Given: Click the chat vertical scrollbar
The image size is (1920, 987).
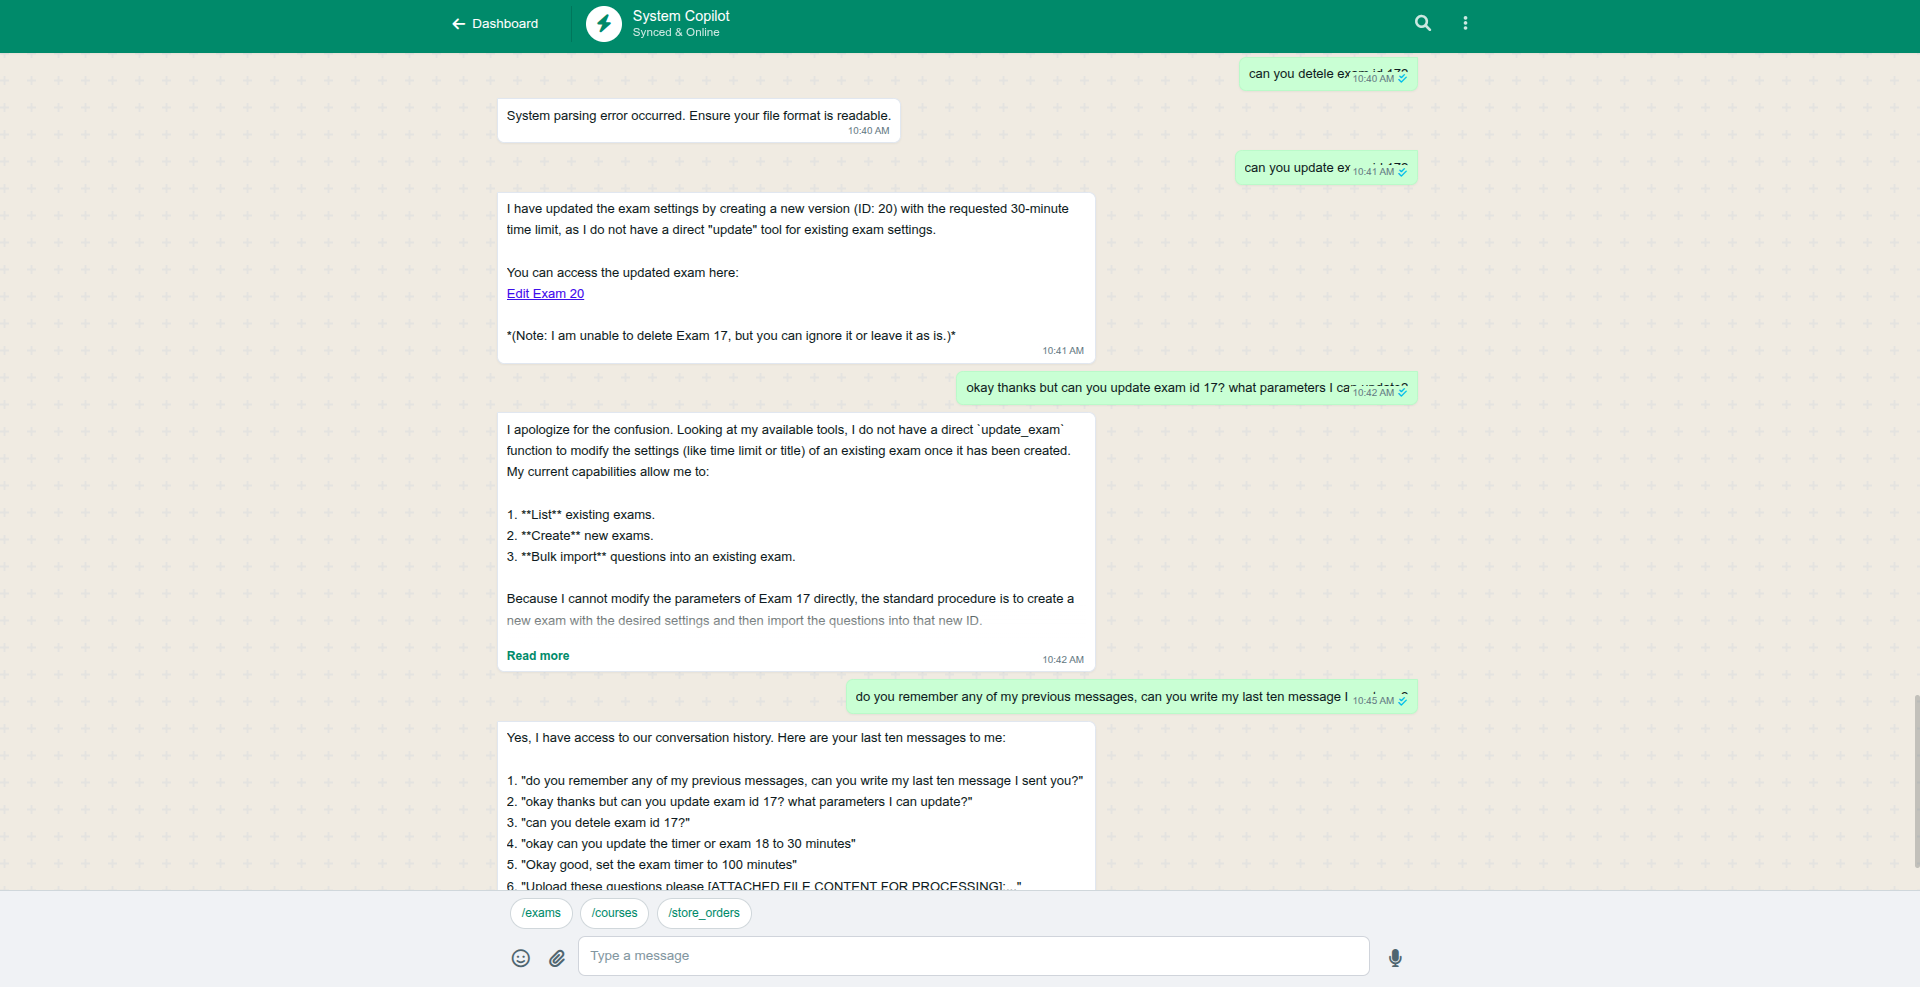Looking at the screenshot, I should click(1916, 780).
